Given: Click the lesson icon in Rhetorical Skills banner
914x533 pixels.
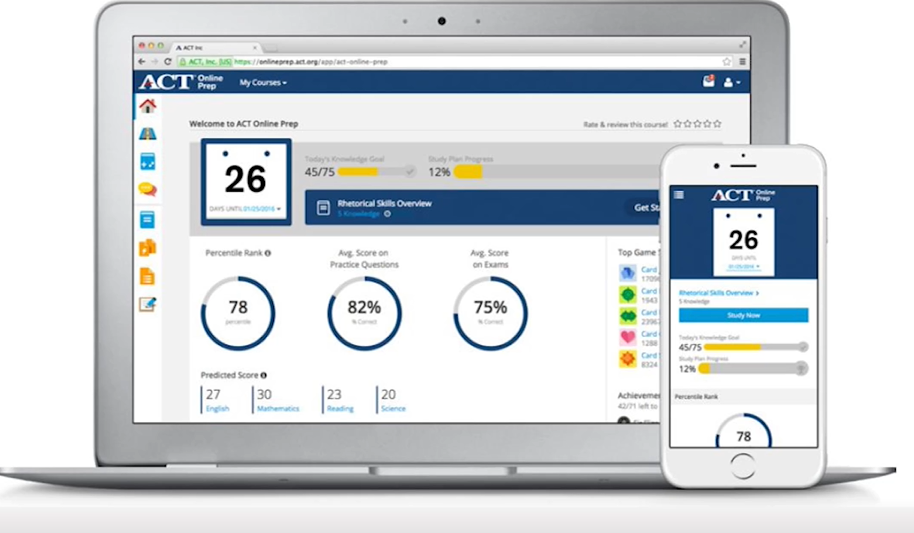Looking at the screenshot, I should (323, 208).
